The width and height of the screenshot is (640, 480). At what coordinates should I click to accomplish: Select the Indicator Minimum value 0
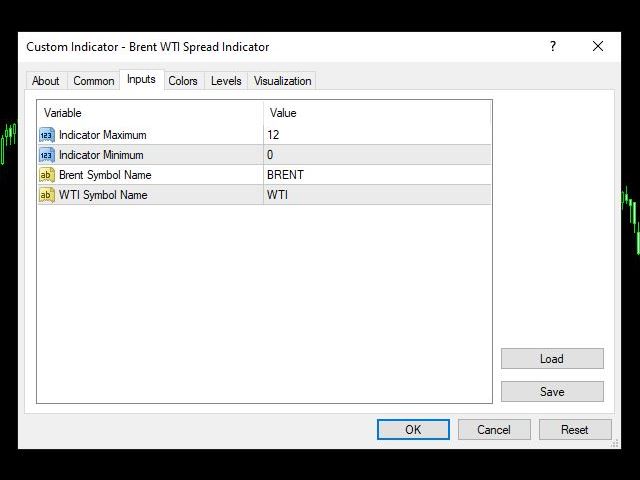click(x=377, y=155)
